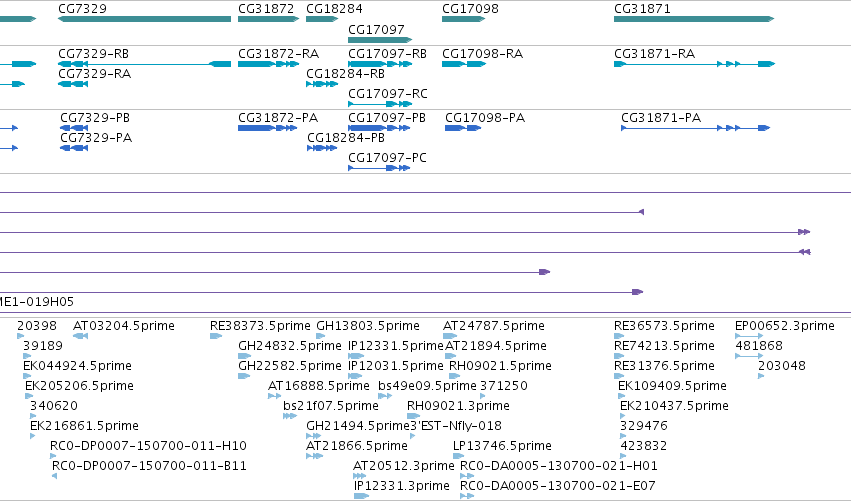Screen dimensions: 851x501
Task: Click protein label CG7329-PB
Action: point(95,118)
